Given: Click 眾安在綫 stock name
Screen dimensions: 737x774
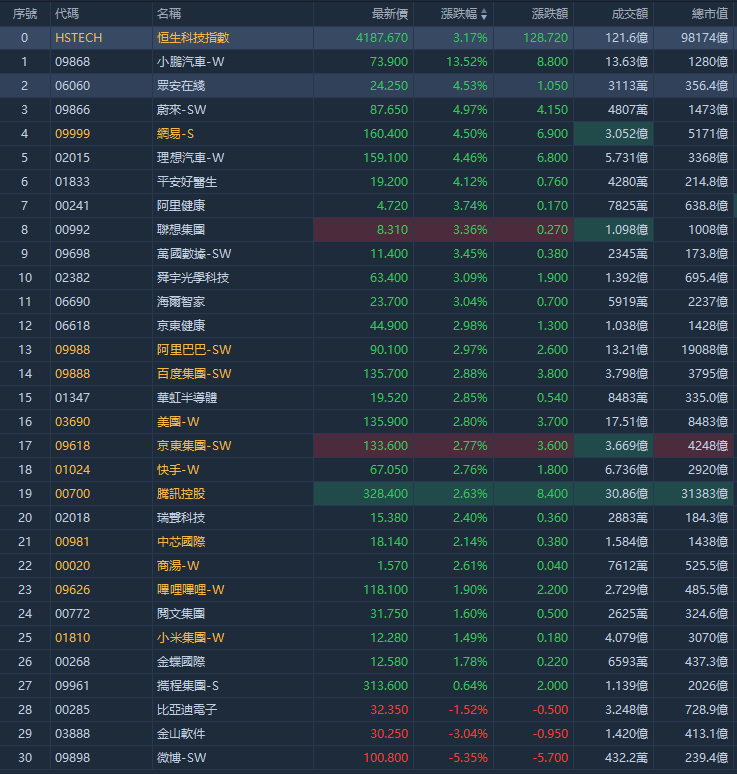Looking at the screenshot, I should point(181,86).
